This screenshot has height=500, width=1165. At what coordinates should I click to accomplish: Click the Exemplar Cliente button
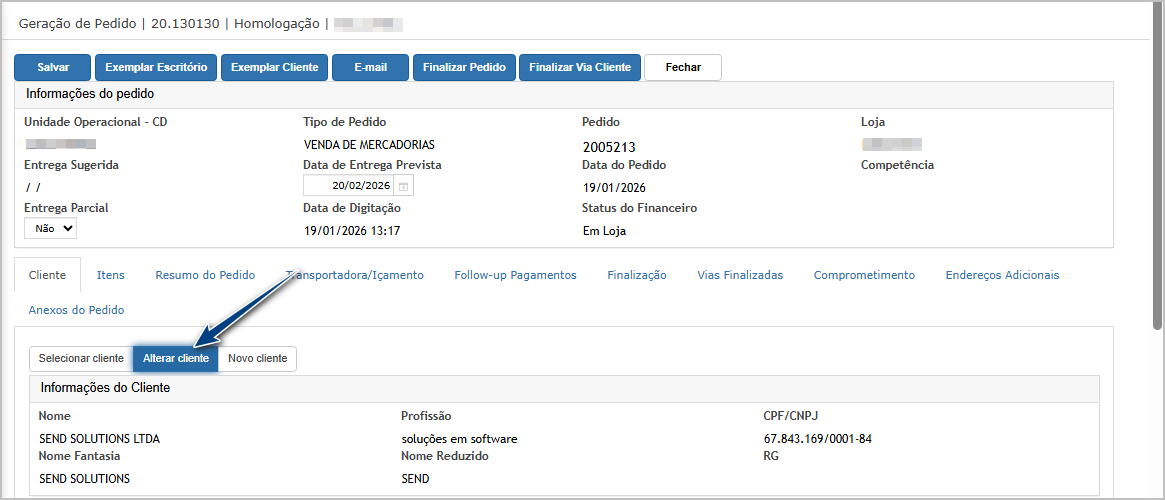click(x=274, y=67)
